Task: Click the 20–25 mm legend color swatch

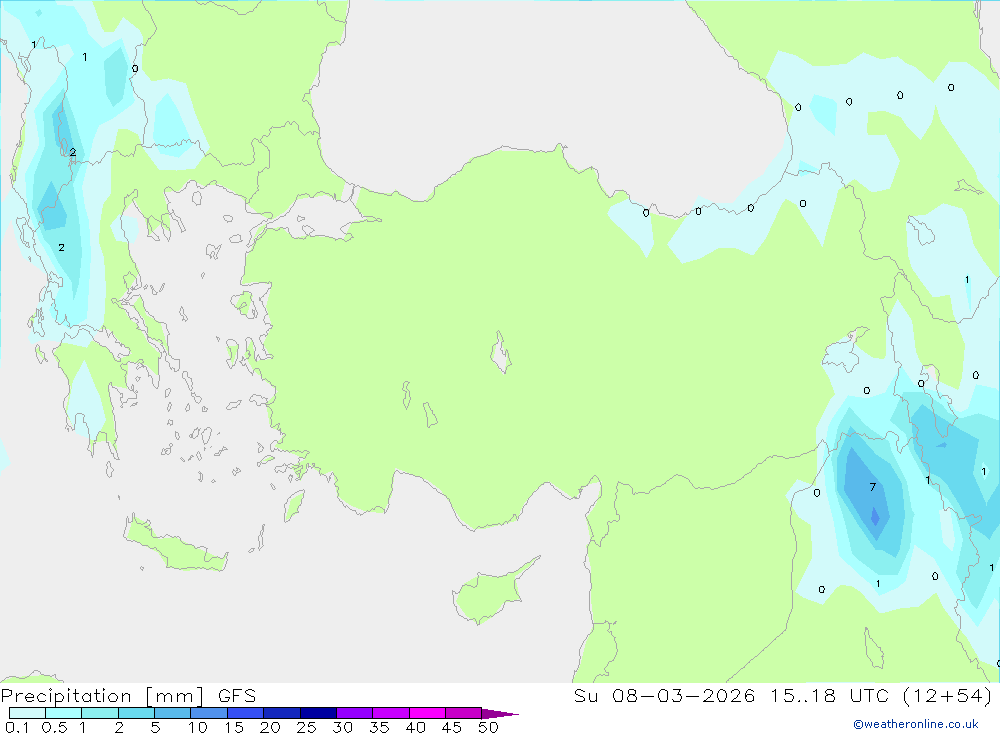Action: pos(282,713)
